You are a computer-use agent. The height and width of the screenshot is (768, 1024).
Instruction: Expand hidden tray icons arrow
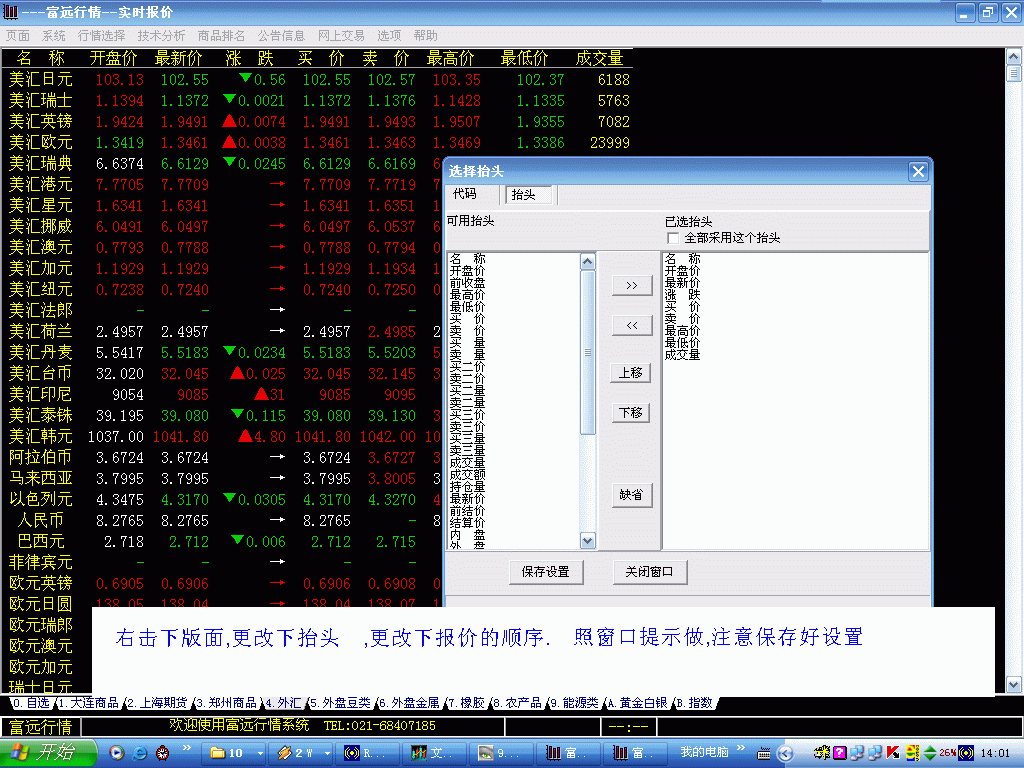pos(785,754)
